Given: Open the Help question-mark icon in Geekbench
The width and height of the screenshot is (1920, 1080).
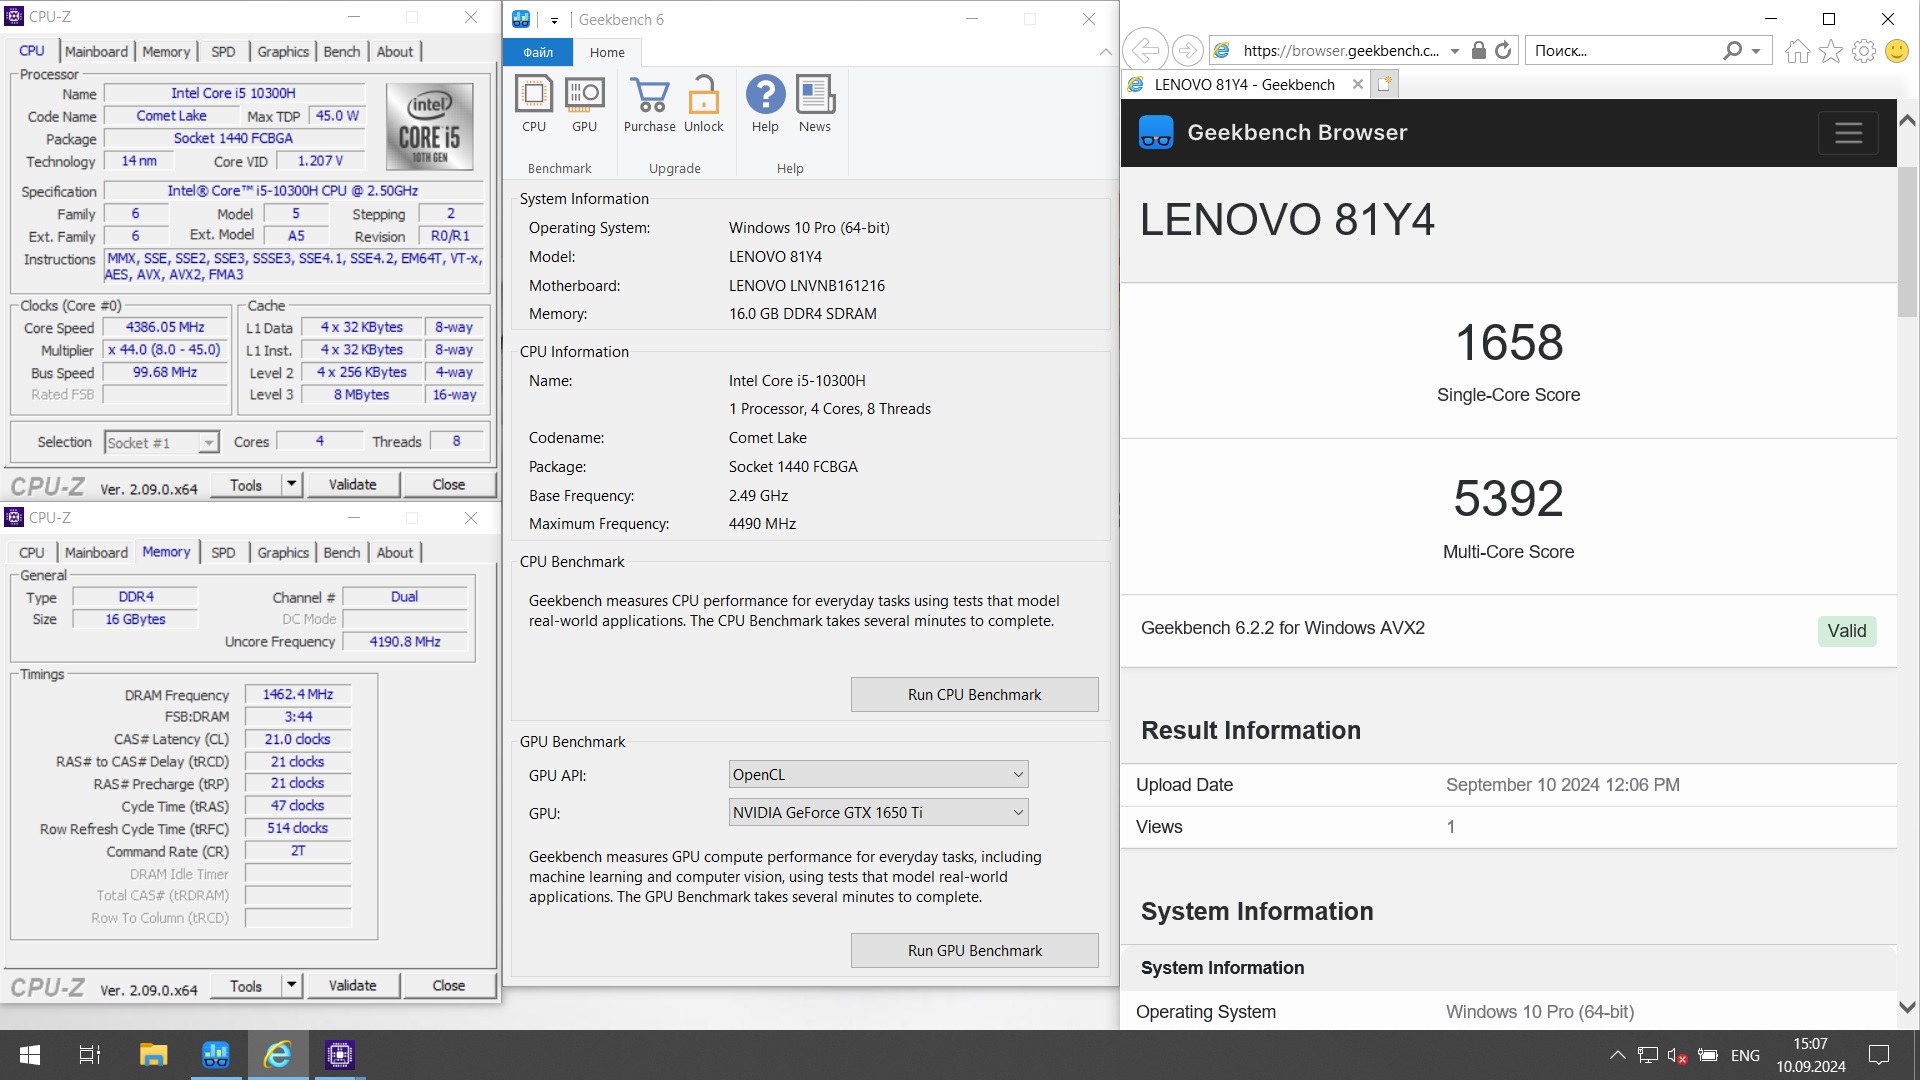Looking at the screenshot, I should (x=765, y=95).
